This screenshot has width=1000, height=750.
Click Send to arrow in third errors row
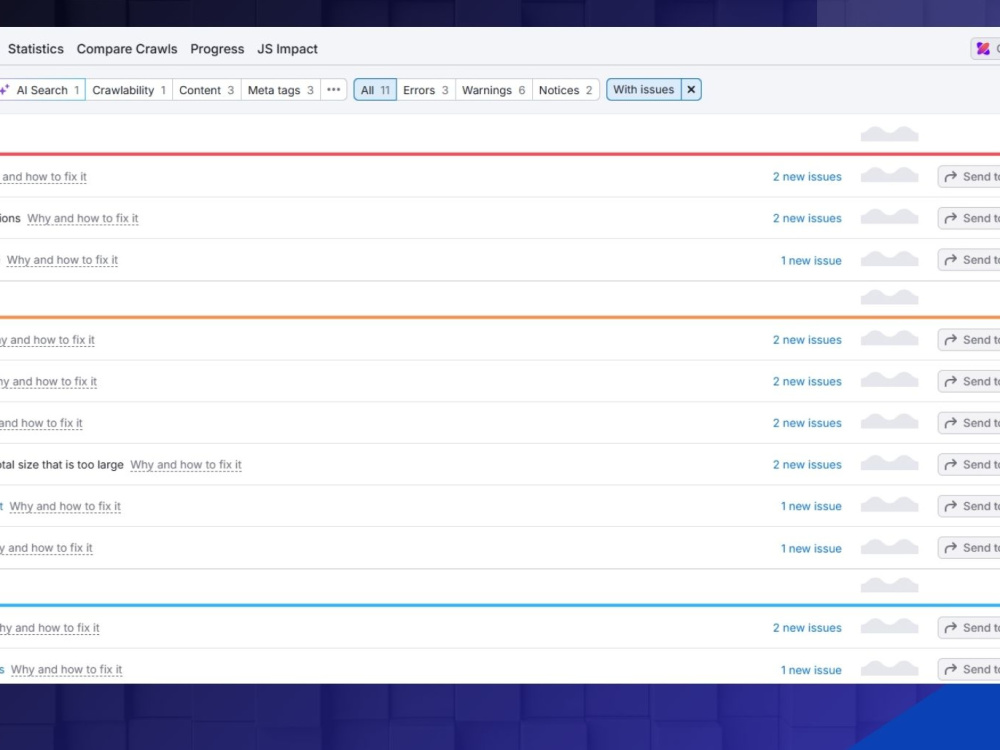tap(951, 260)
